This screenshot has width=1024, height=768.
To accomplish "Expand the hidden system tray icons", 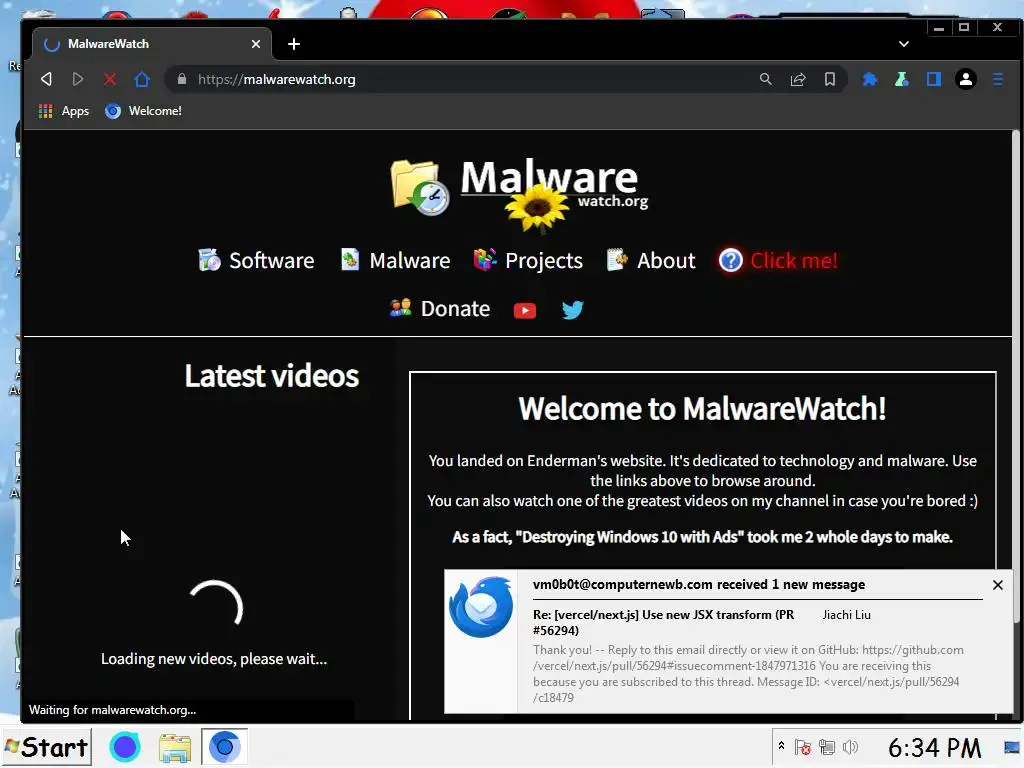I will (x=781, y=745).
